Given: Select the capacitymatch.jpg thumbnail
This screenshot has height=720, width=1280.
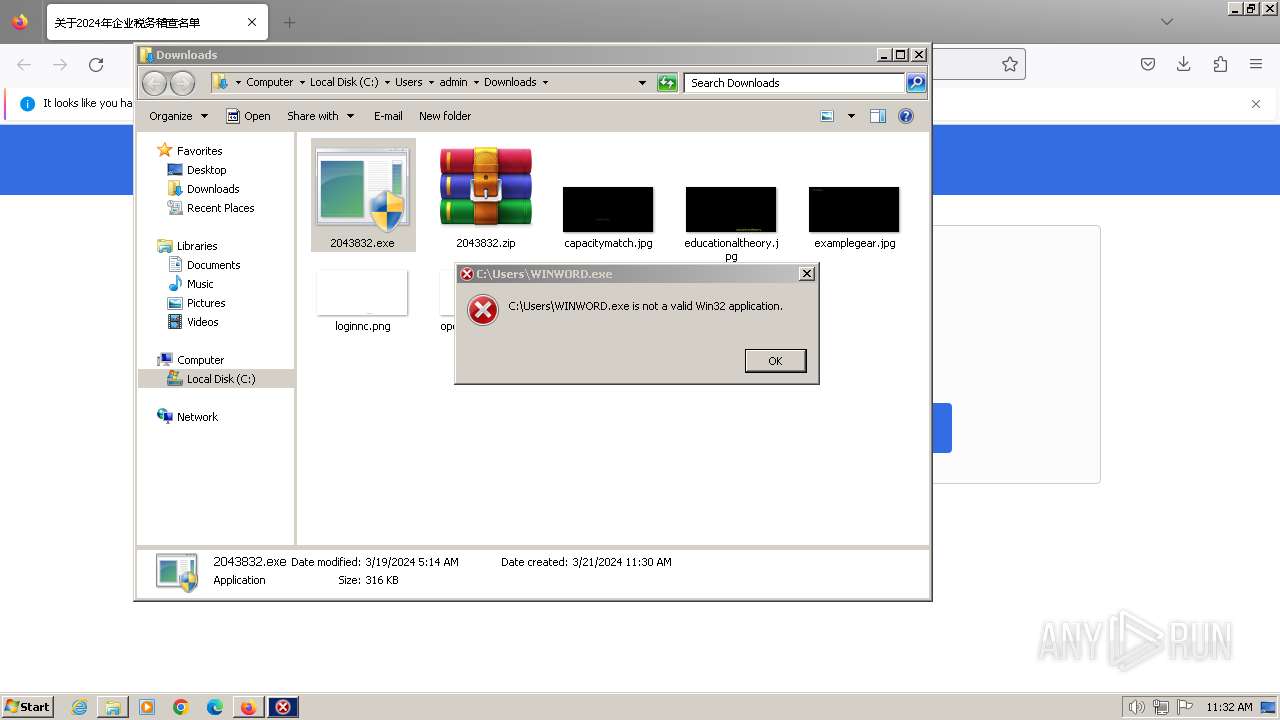Looking at the screenshot, I should pyautogui.click(x=608, y=209).
